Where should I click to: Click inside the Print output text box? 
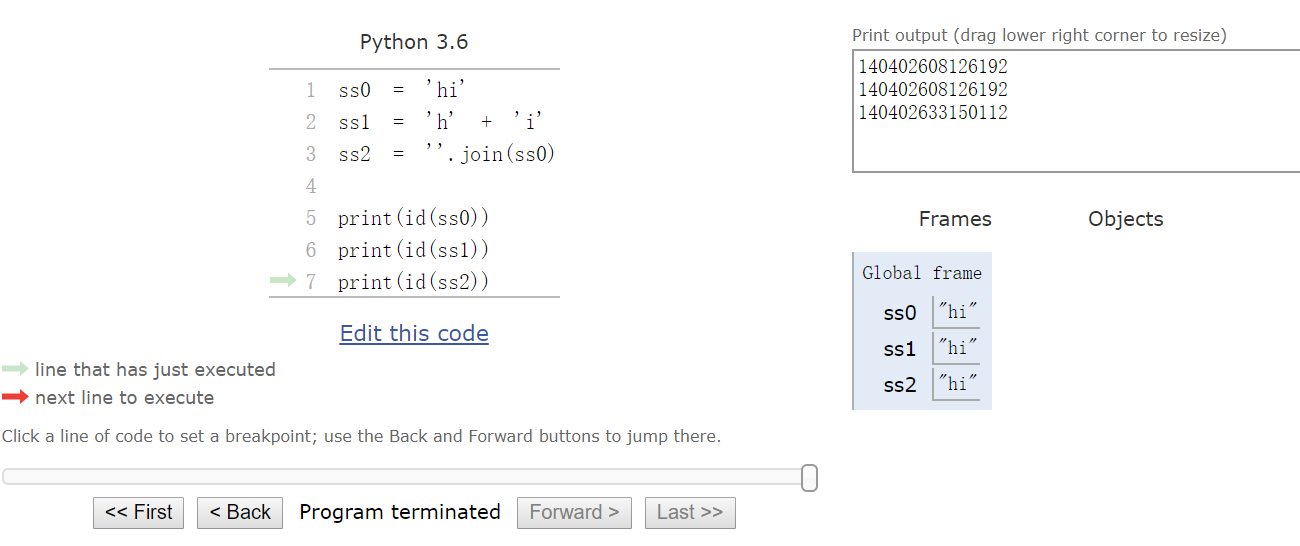click(x=1075, y=140)
